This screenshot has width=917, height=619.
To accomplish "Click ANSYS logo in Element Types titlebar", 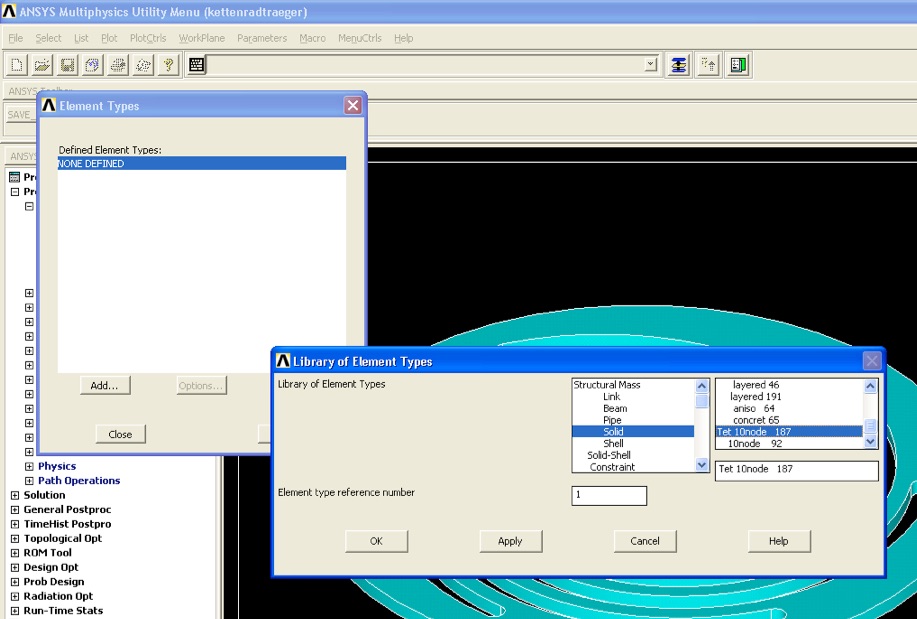I will tap(49, 106).
